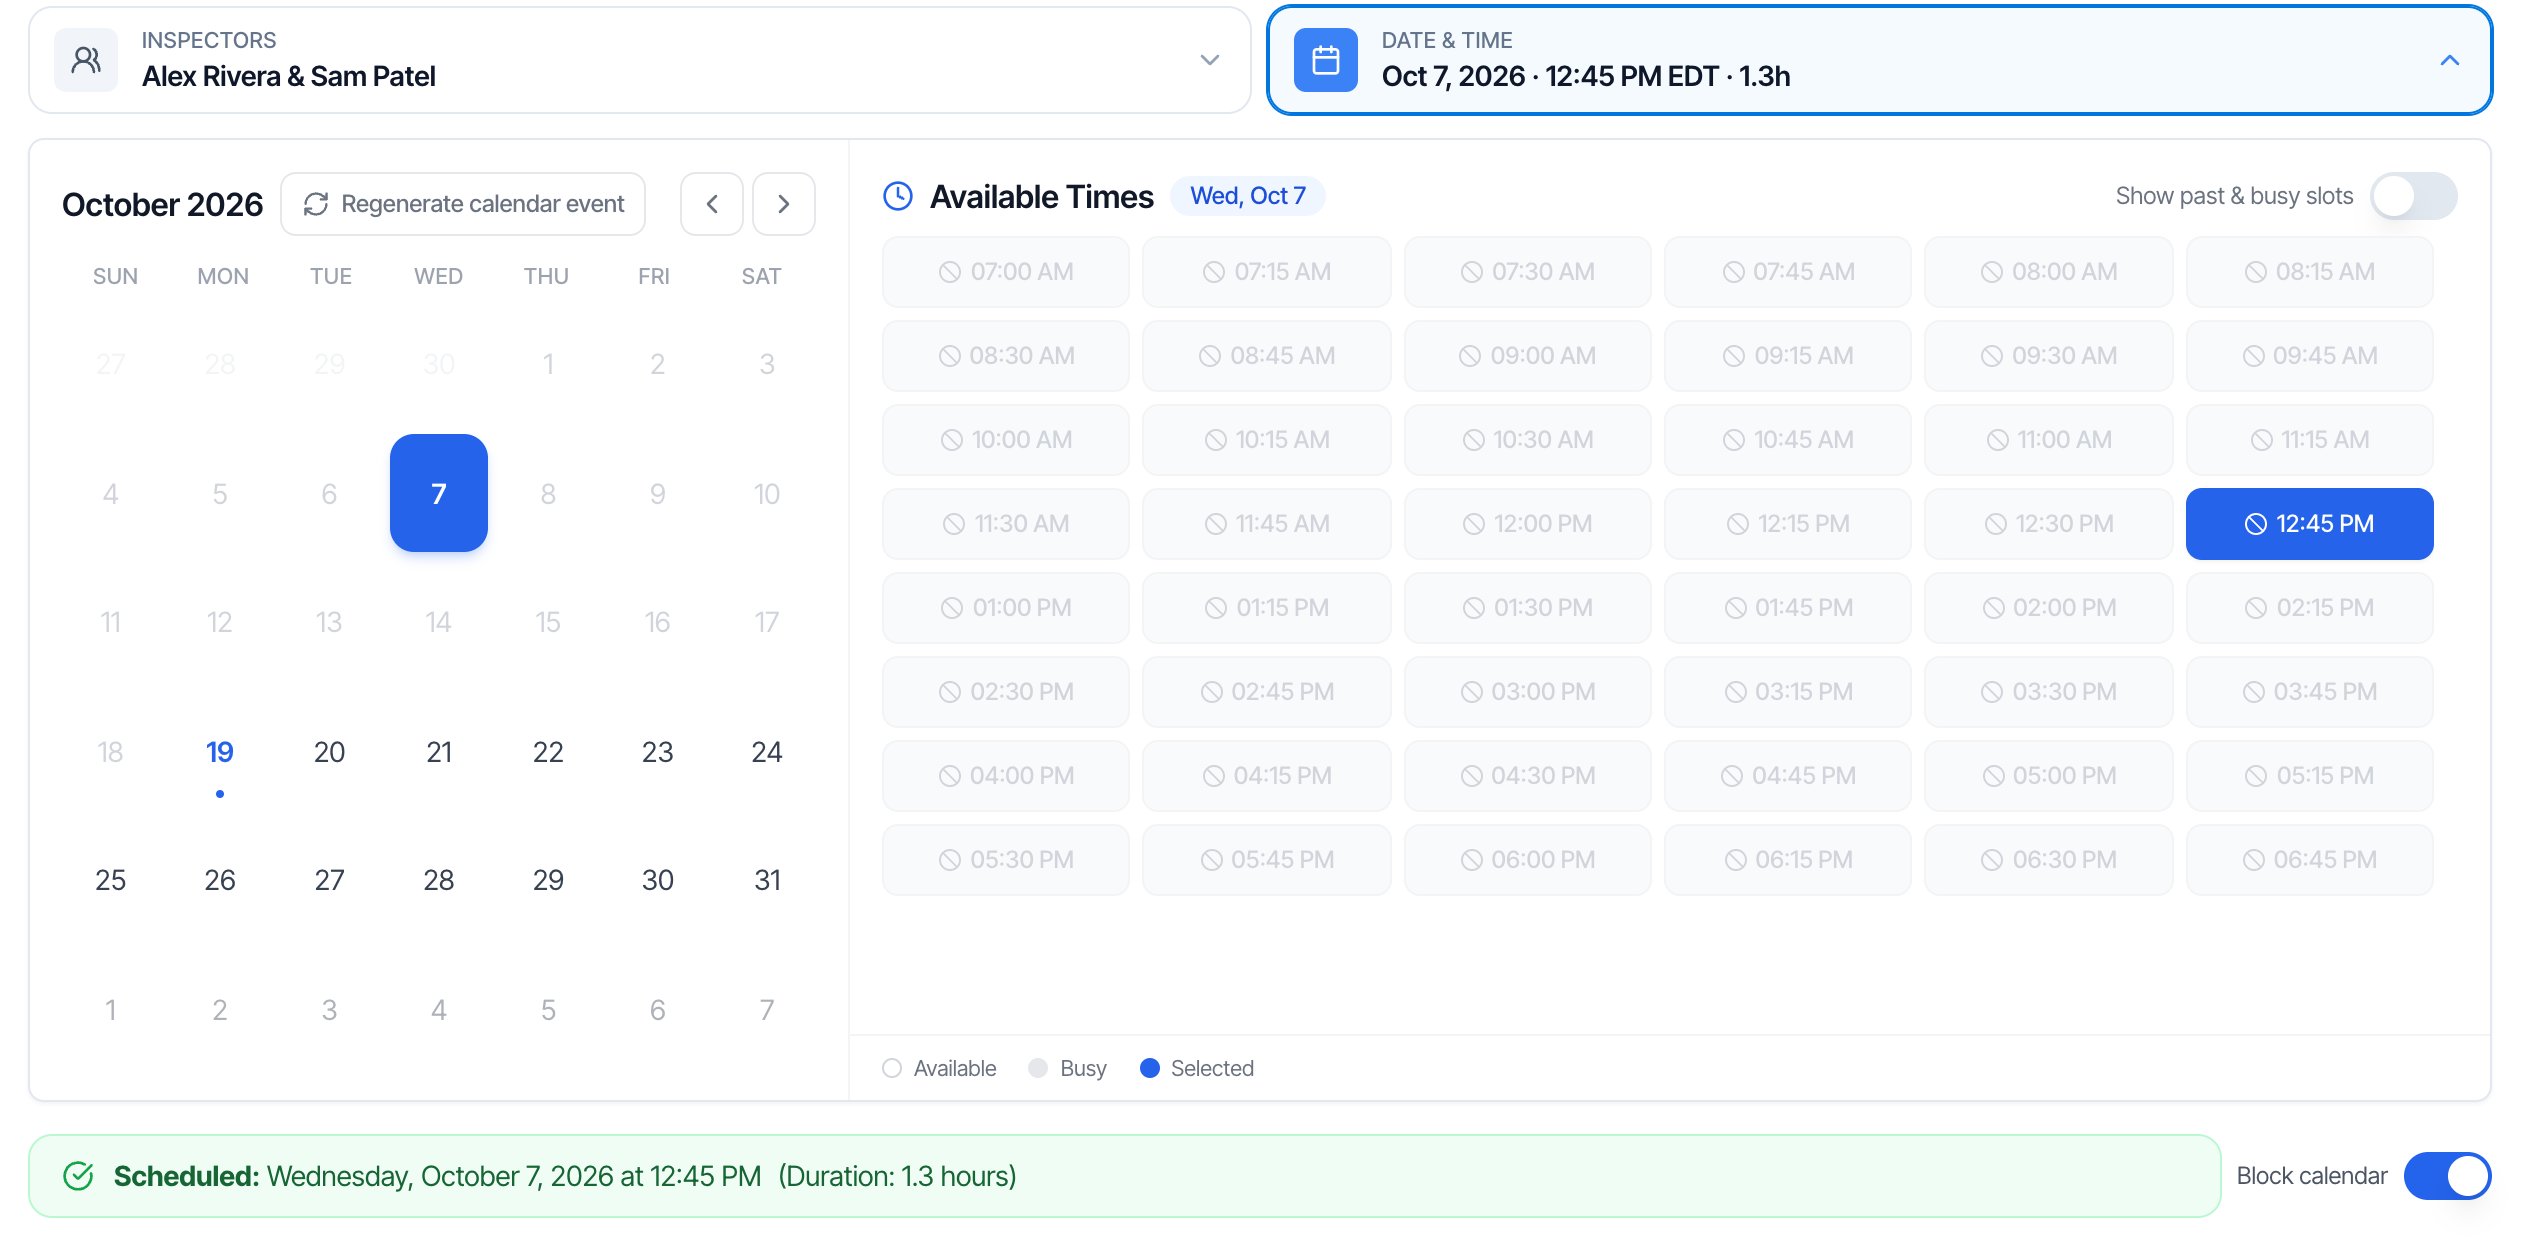Pick the 06:45 PM time slot
The image size is (2528, 1252).
click(x=2310, y=860)
